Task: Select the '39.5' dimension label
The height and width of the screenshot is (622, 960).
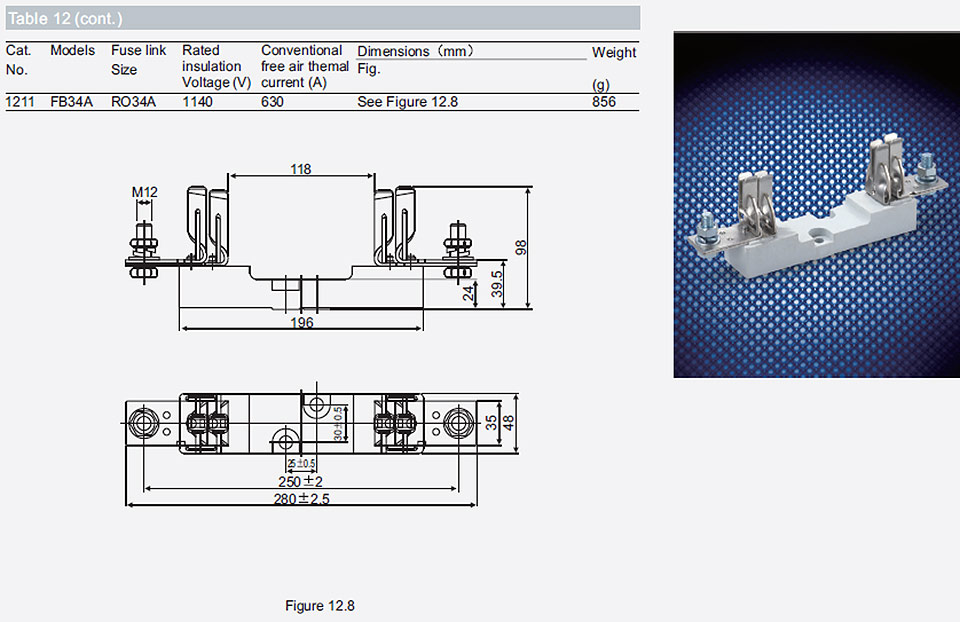Action: pos(497,285)
